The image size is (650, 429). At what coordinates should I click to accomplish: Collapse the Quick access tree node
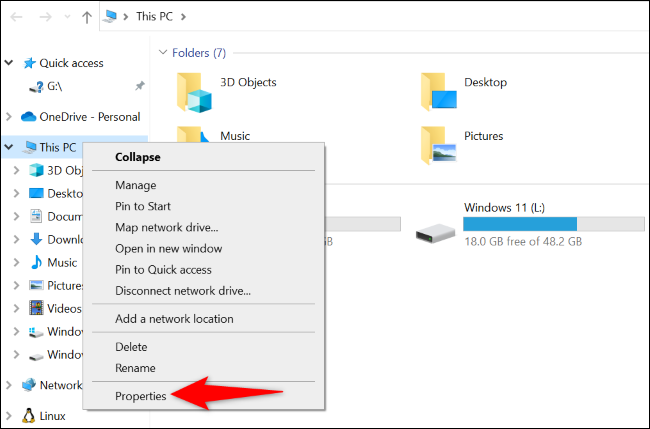pyautogui.click(x=10, y=63)
